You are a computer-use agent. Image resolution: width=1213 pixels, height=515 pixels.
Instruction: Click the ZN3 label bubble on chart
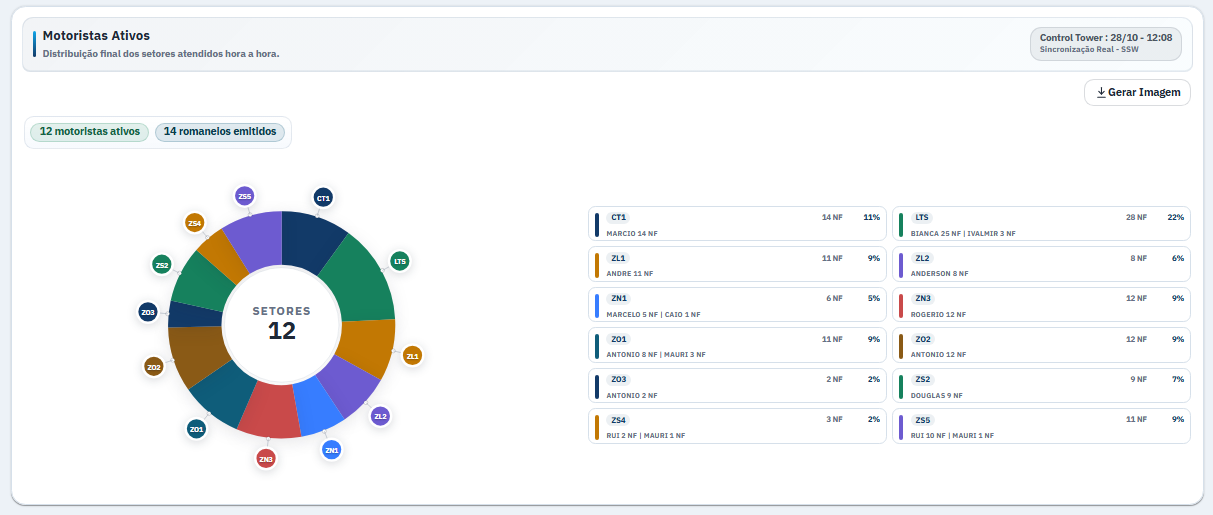pyautogui.click(x=265, y=459)
